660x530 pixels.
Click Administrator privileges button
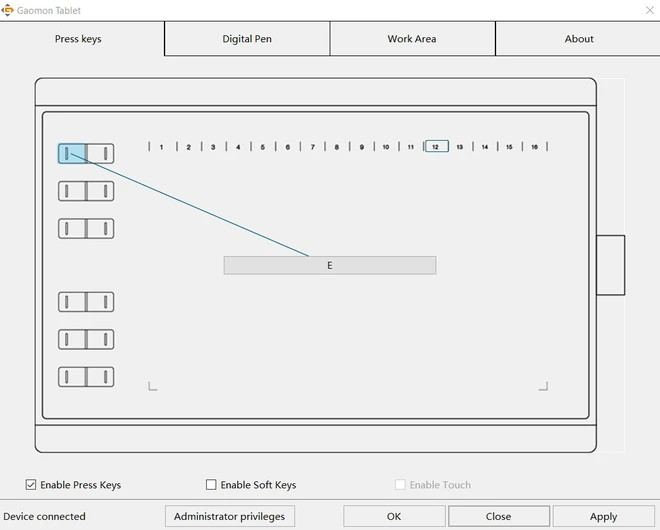click(229, 516)
